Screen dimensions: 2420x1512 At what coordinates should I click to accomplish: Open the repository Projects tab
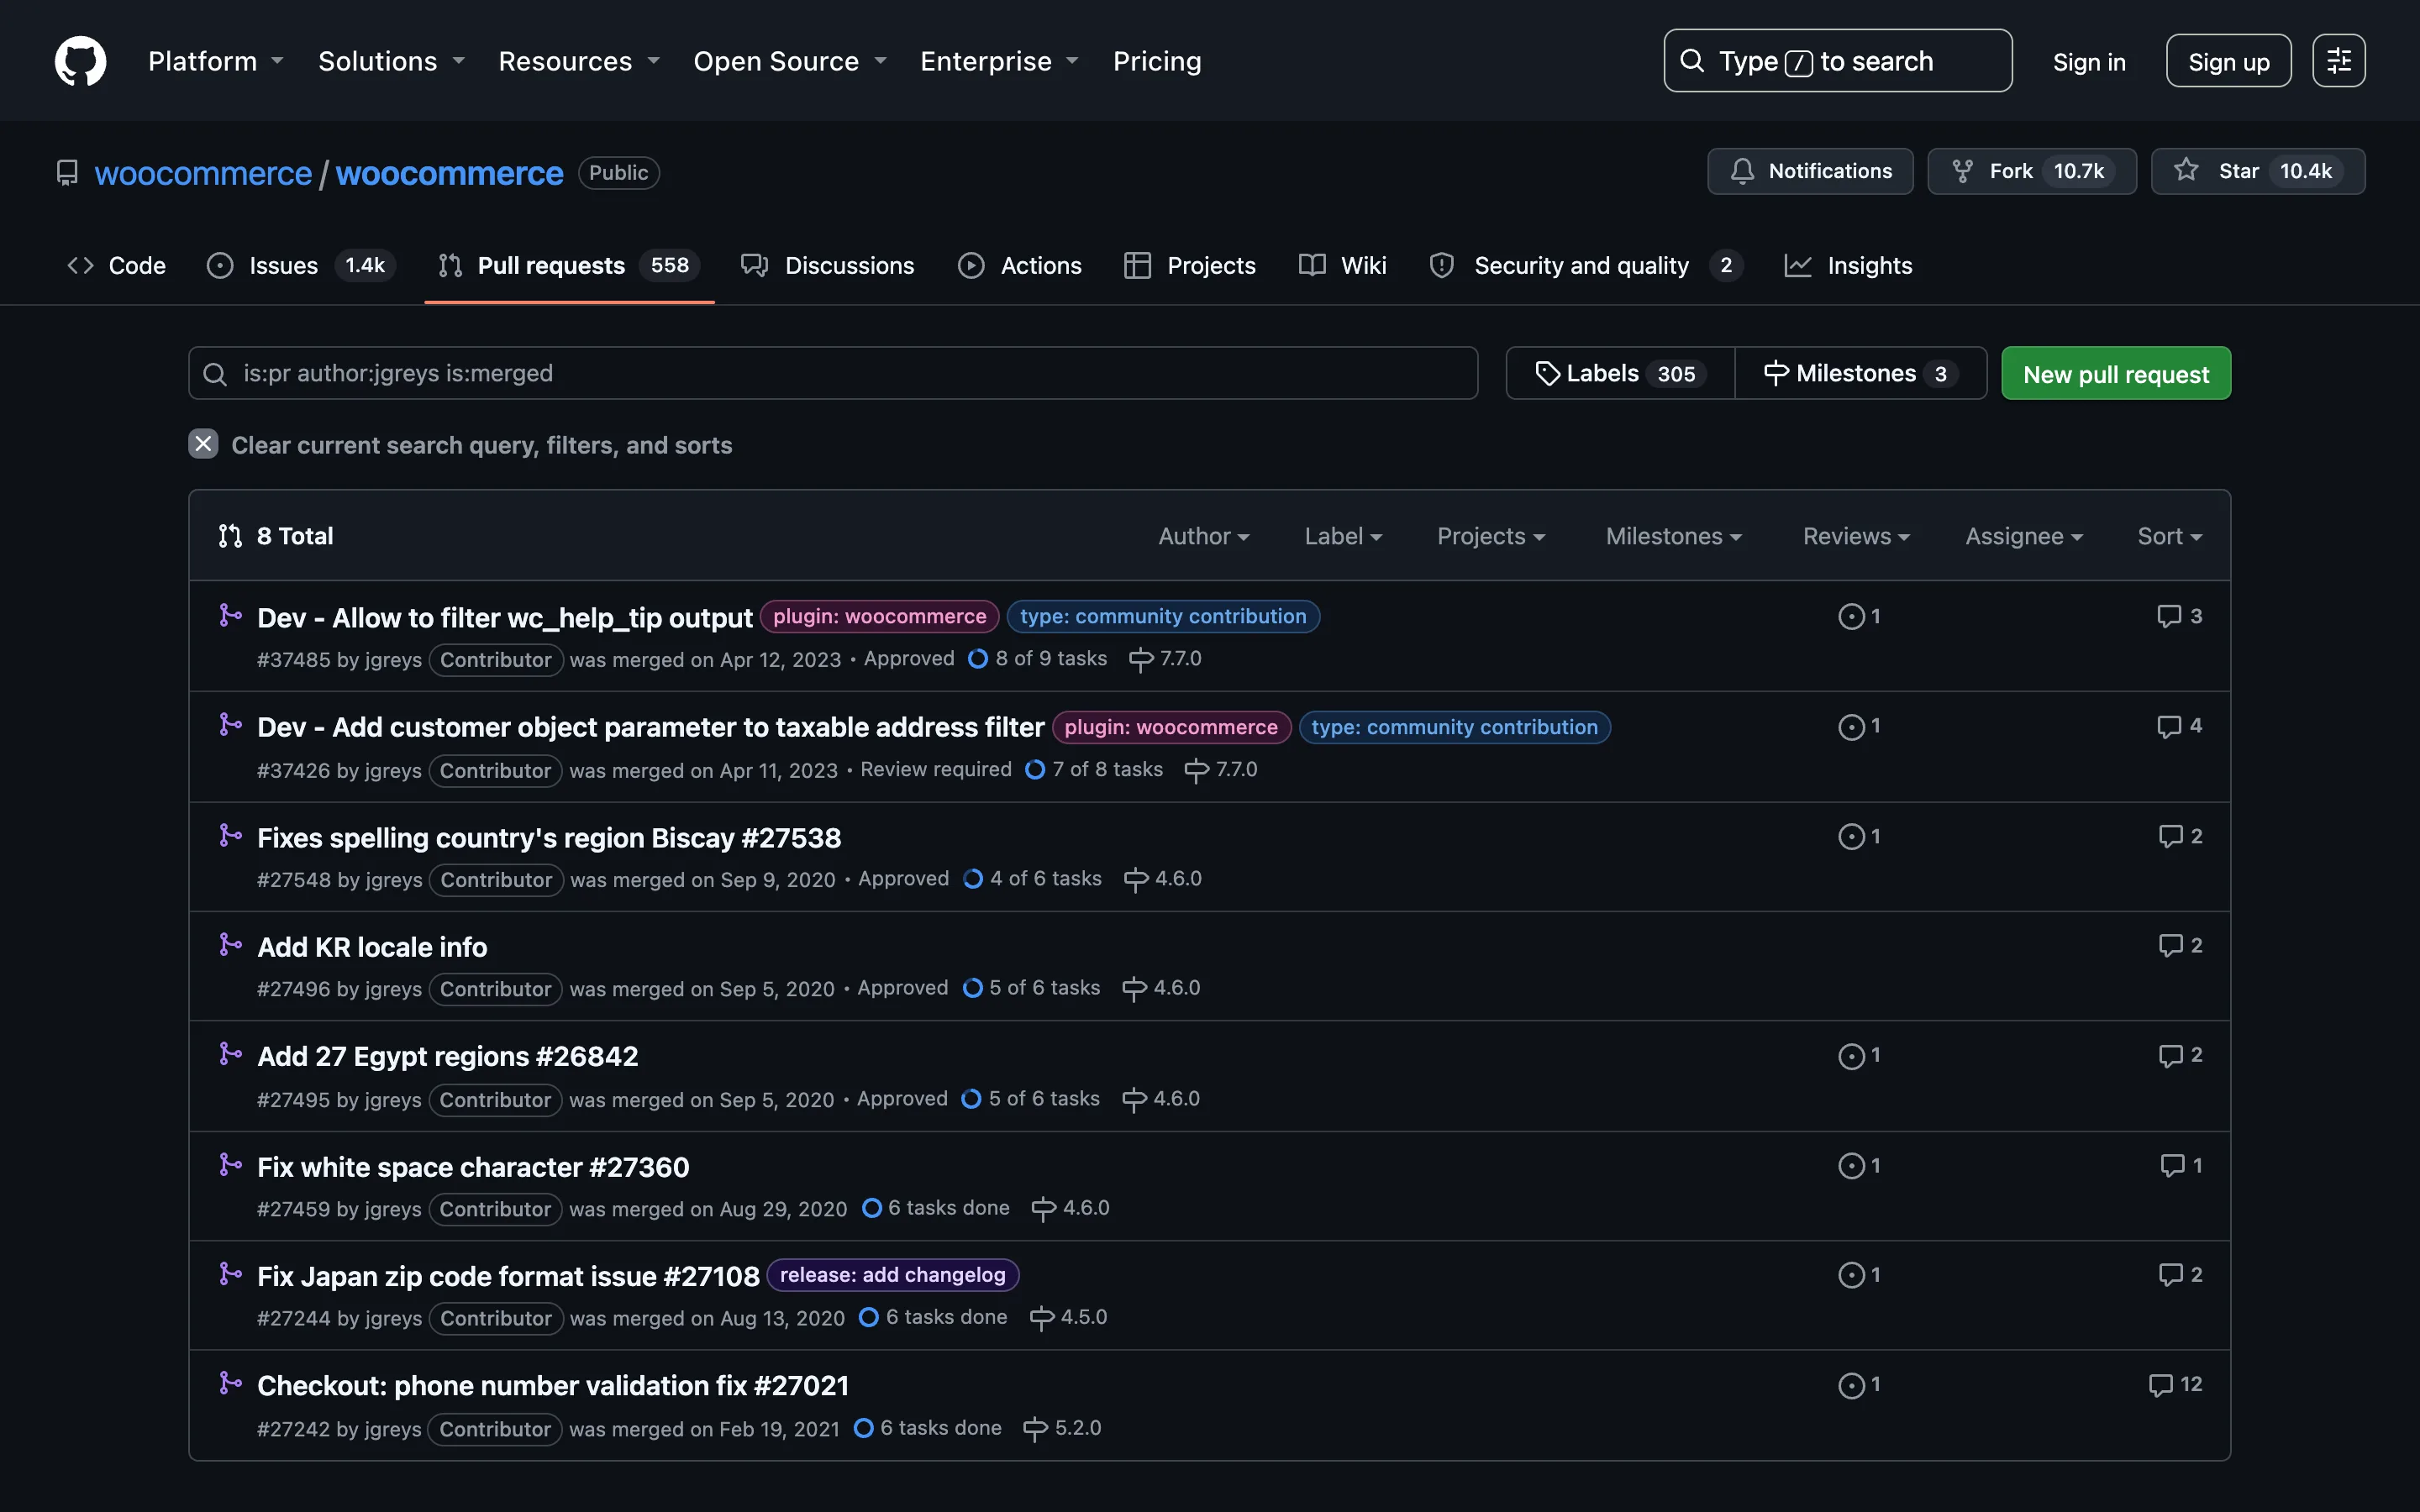[1189, 265]
